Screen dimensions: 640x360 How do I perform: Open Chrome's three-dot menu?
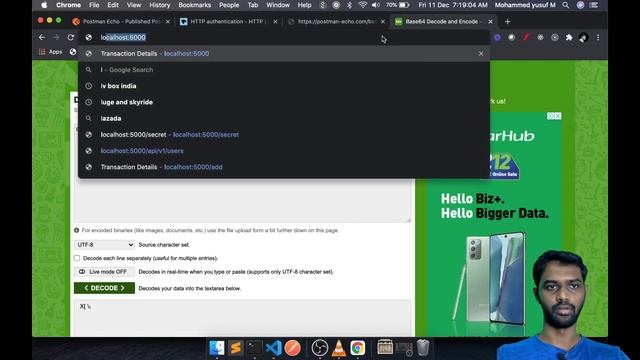point(598,38)
